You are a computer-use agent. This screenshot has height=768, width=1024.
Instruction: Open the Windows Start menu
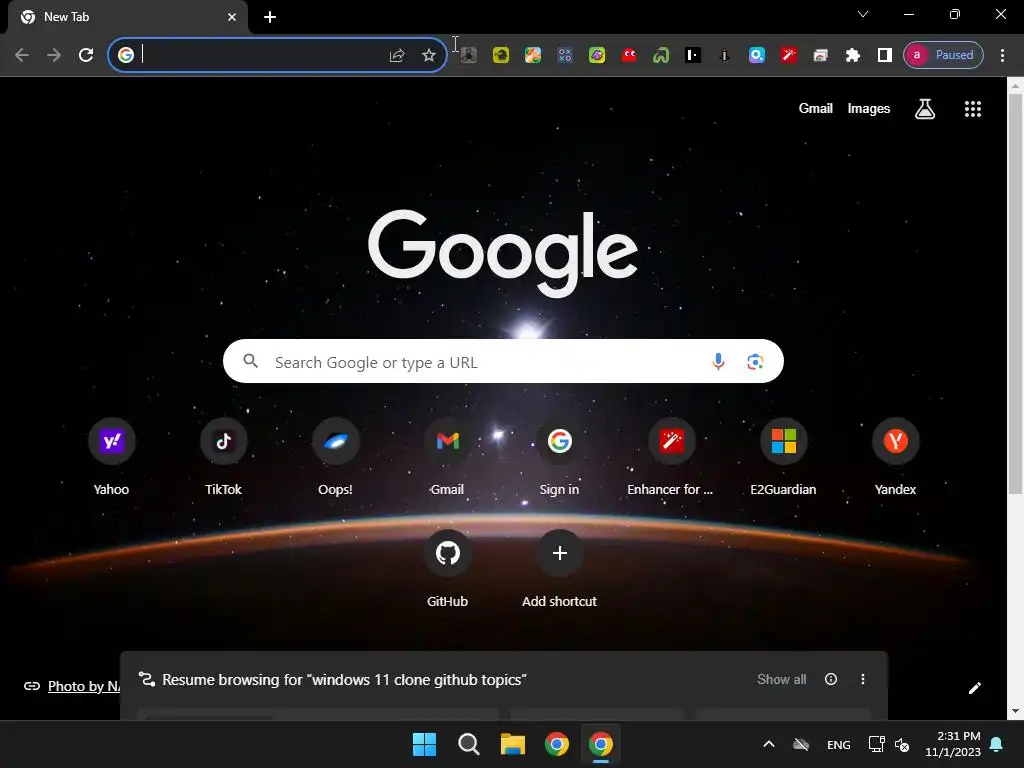pos(424,744)
